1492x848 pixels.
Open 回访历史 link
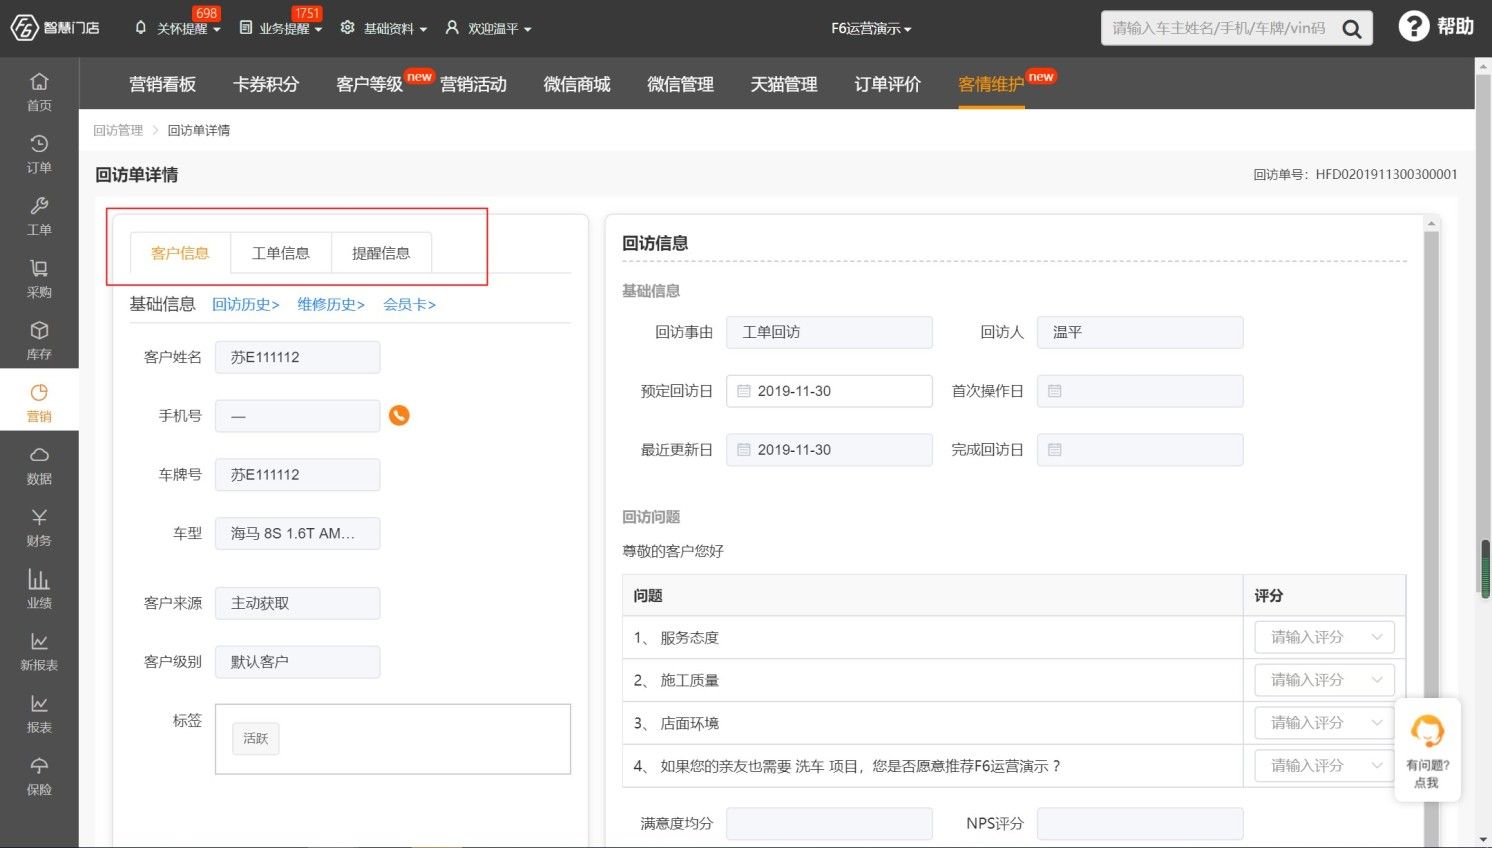click(x=246, y=304)
